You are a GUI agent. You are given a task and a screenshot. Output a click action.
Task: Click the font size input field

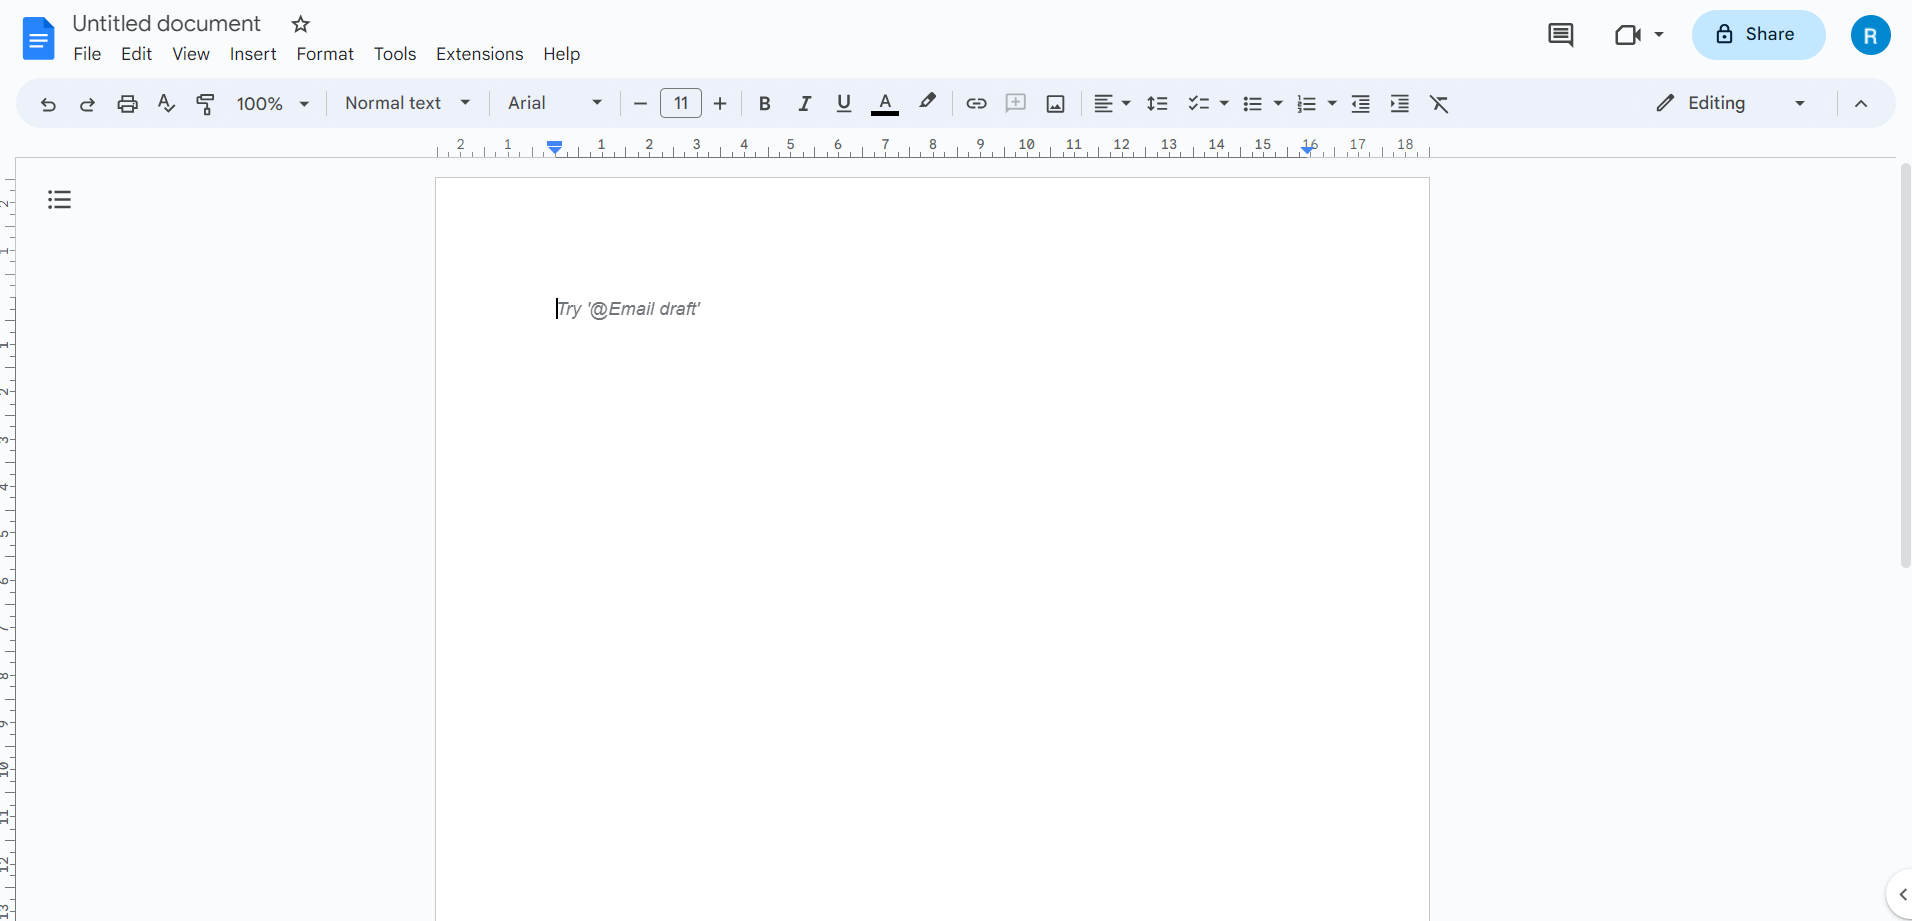[681, 103]
